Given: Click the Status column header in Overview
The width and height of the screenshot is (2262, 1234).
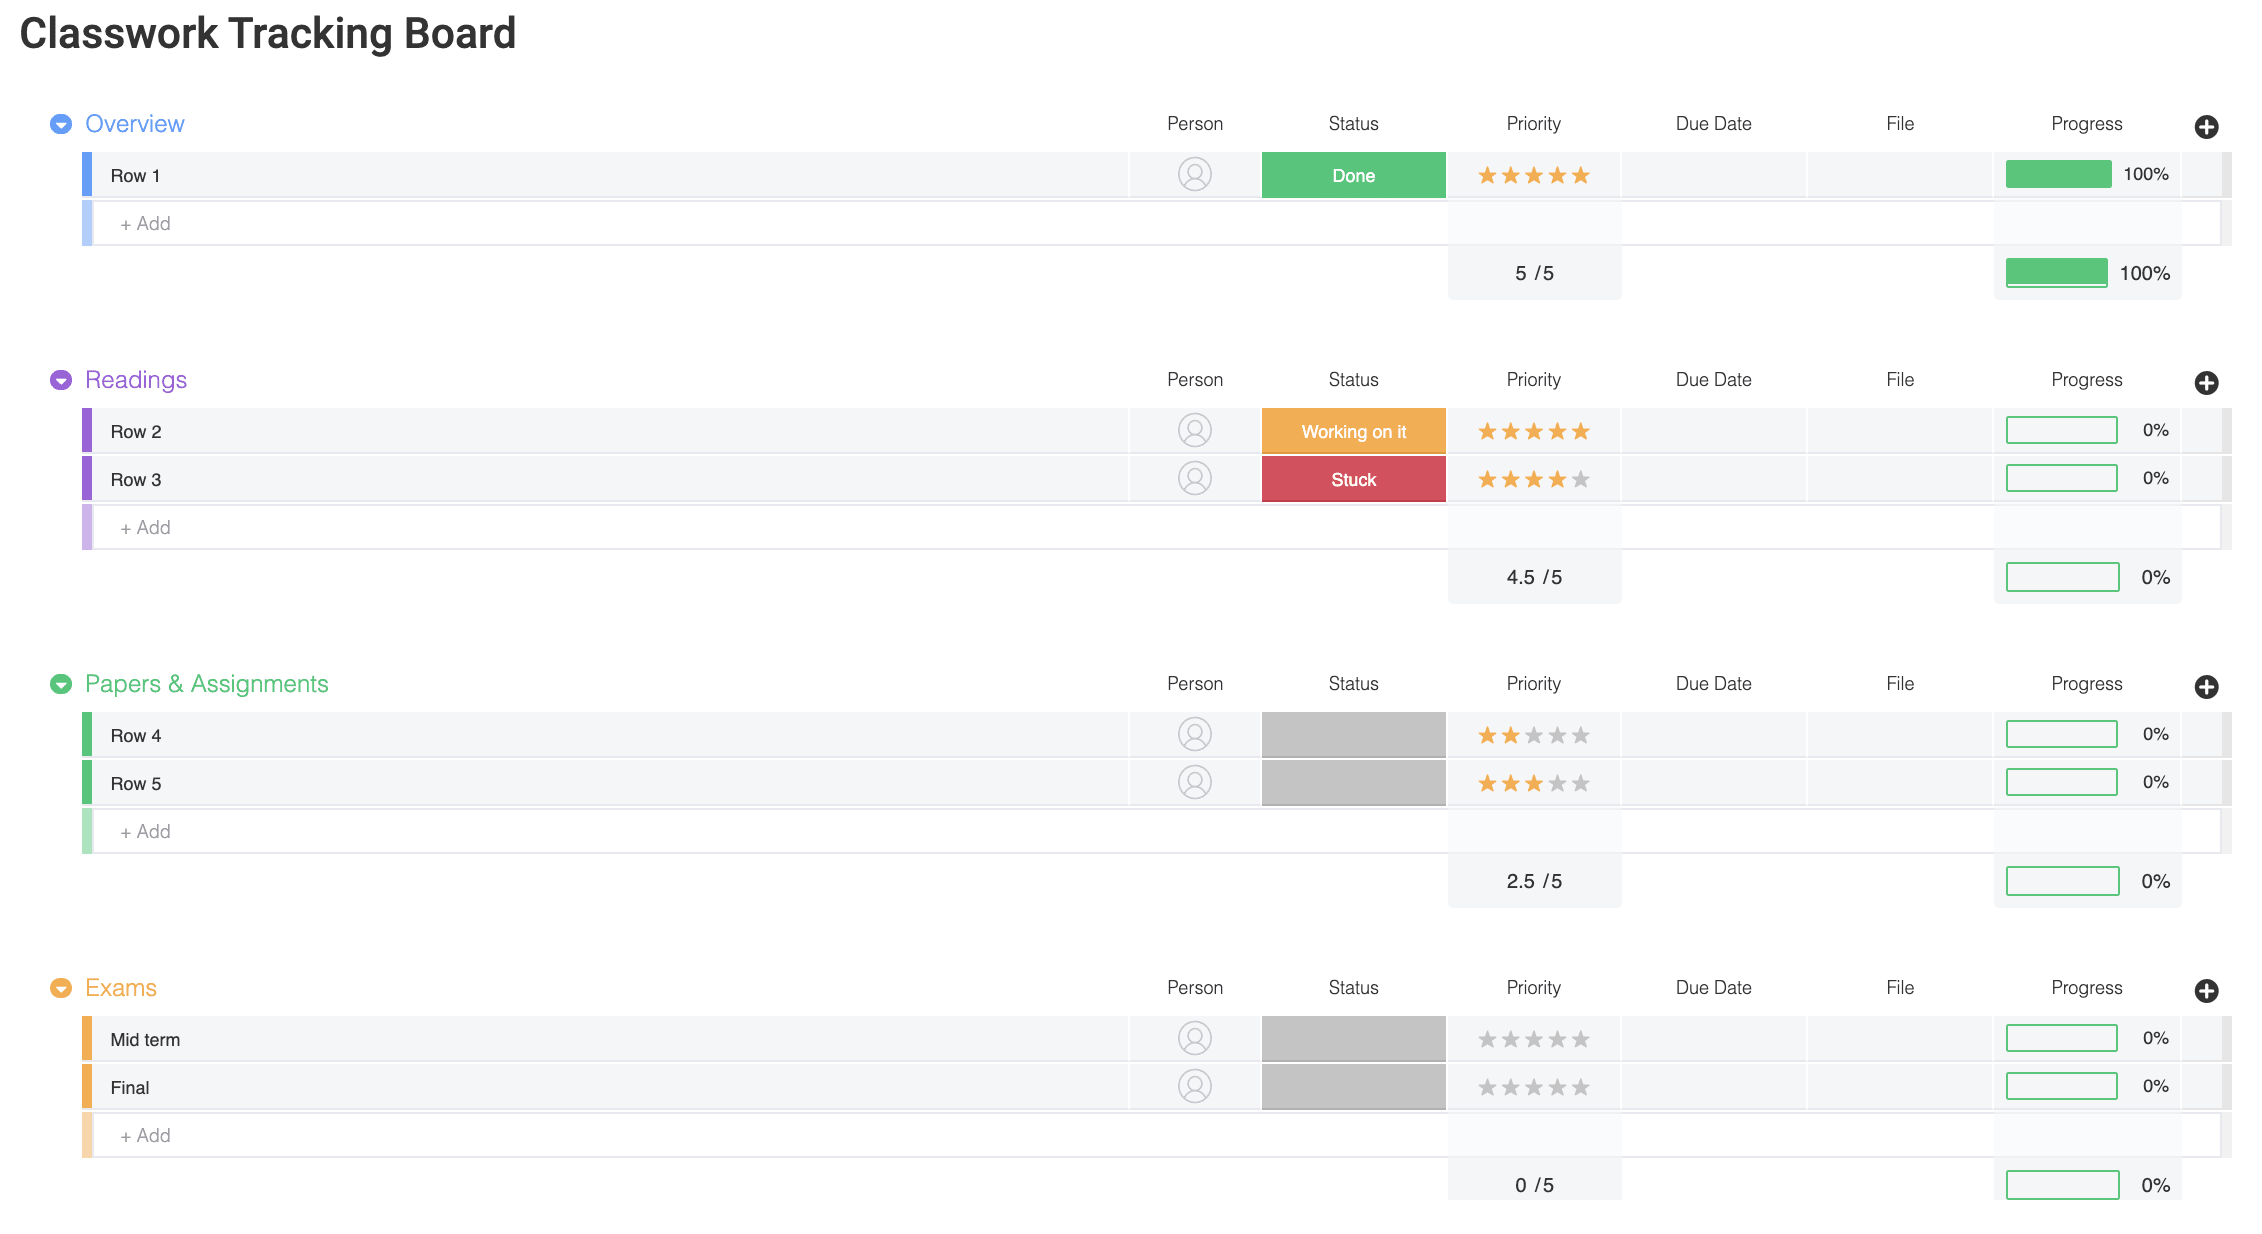Looking at the screenshot, I should (x=1354, y=124).
